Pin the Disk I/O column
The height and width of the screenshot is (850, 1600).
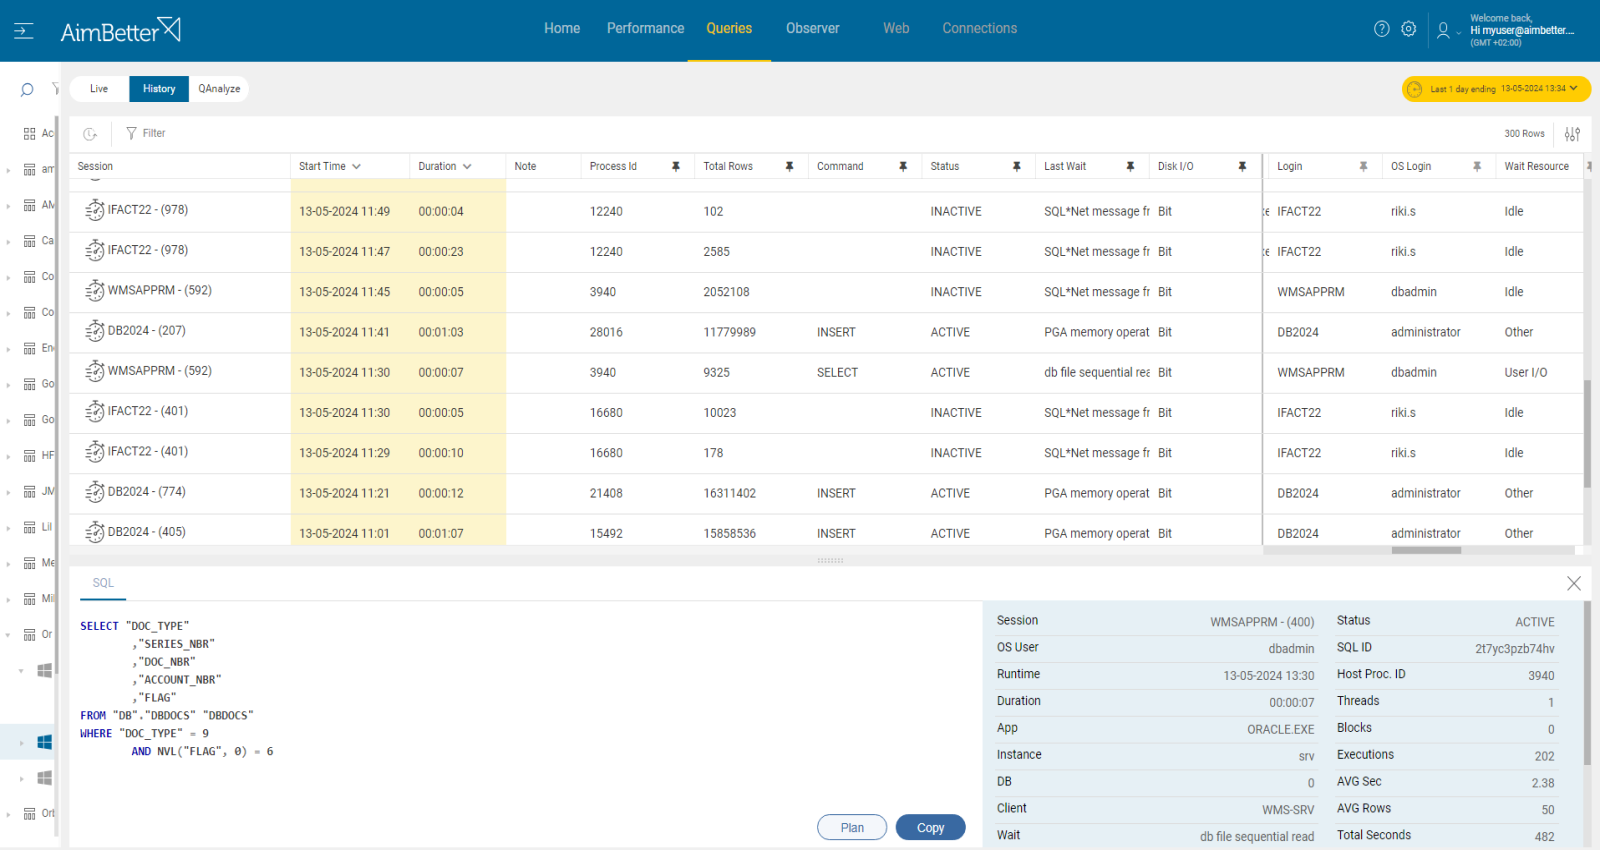click(x=1242, y=167)
